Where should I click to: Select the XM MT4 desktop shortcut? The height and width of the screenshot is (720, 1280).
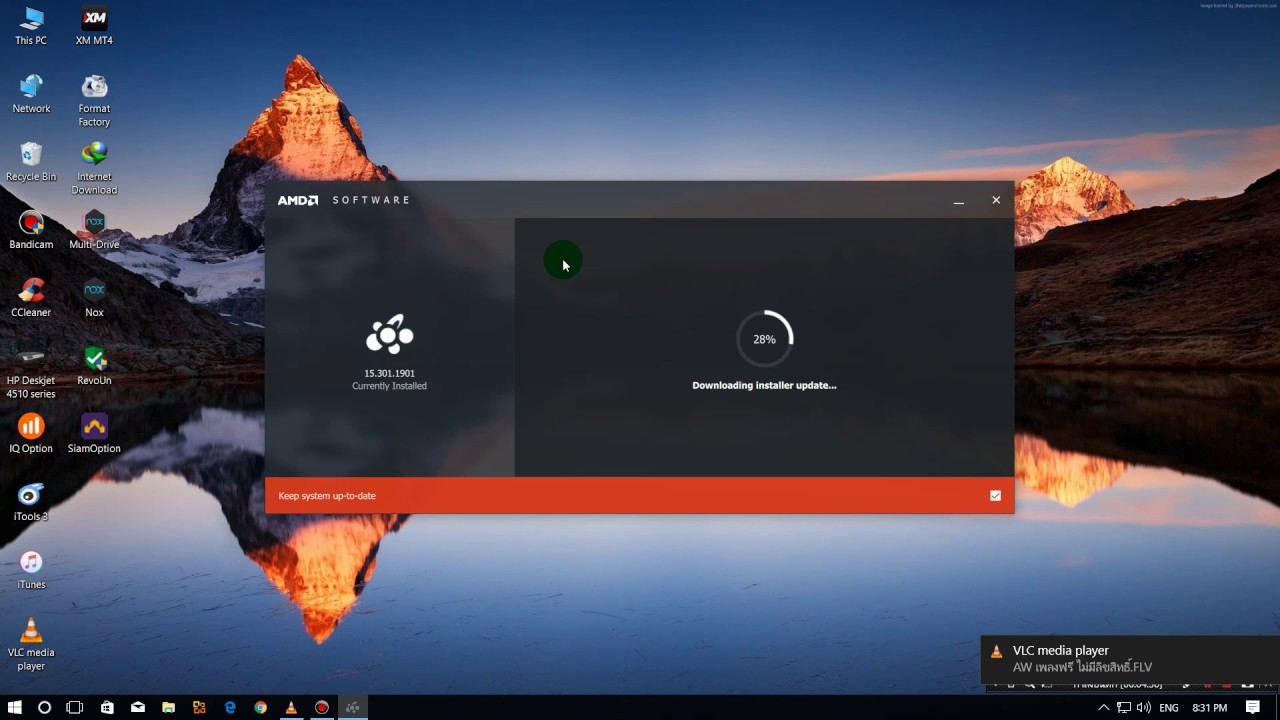(x=94, y=26)
